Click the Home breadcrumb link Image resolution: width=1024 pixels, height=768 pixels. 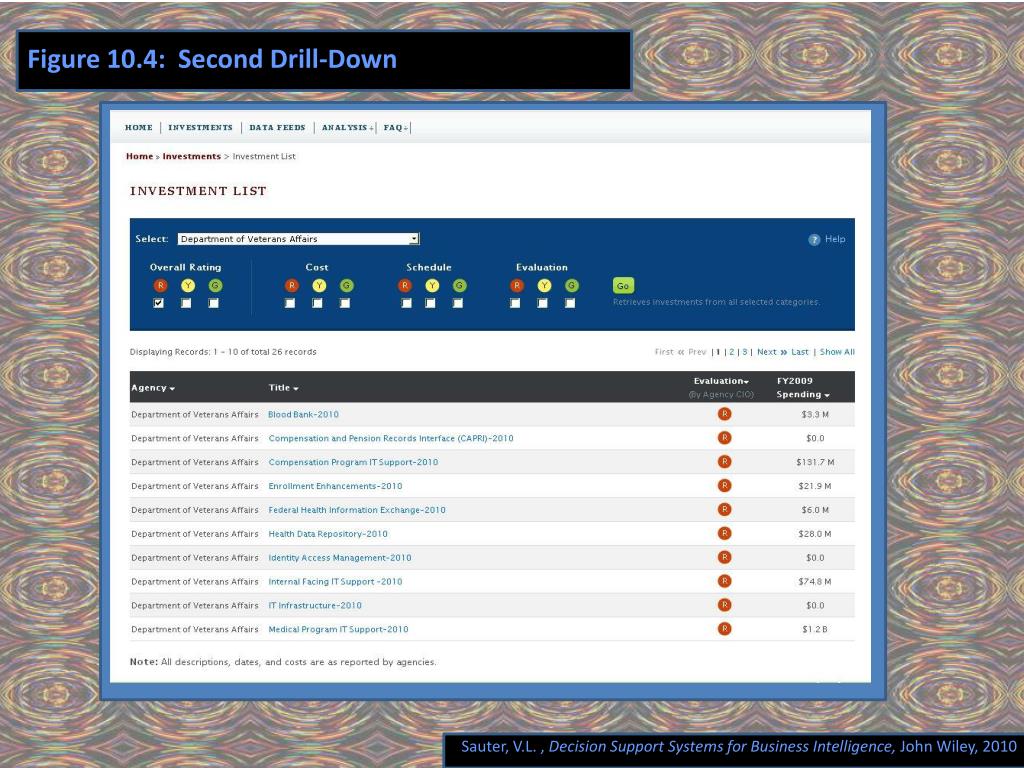pyautogui.click(x=139, y=157)
